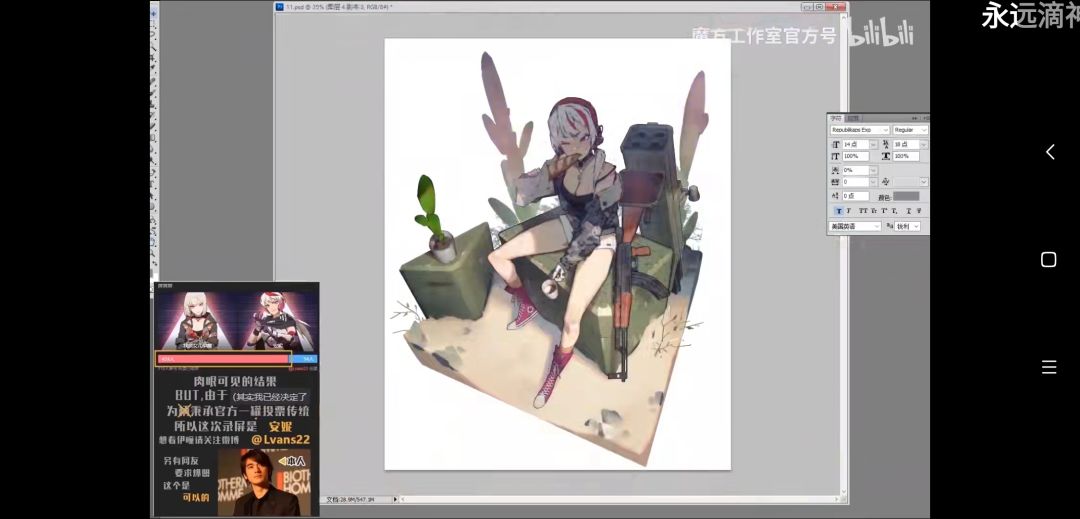Viewport: 1080px width, 519px height.
Task: Tap the phone home square button
Action: pos(1048,260)
